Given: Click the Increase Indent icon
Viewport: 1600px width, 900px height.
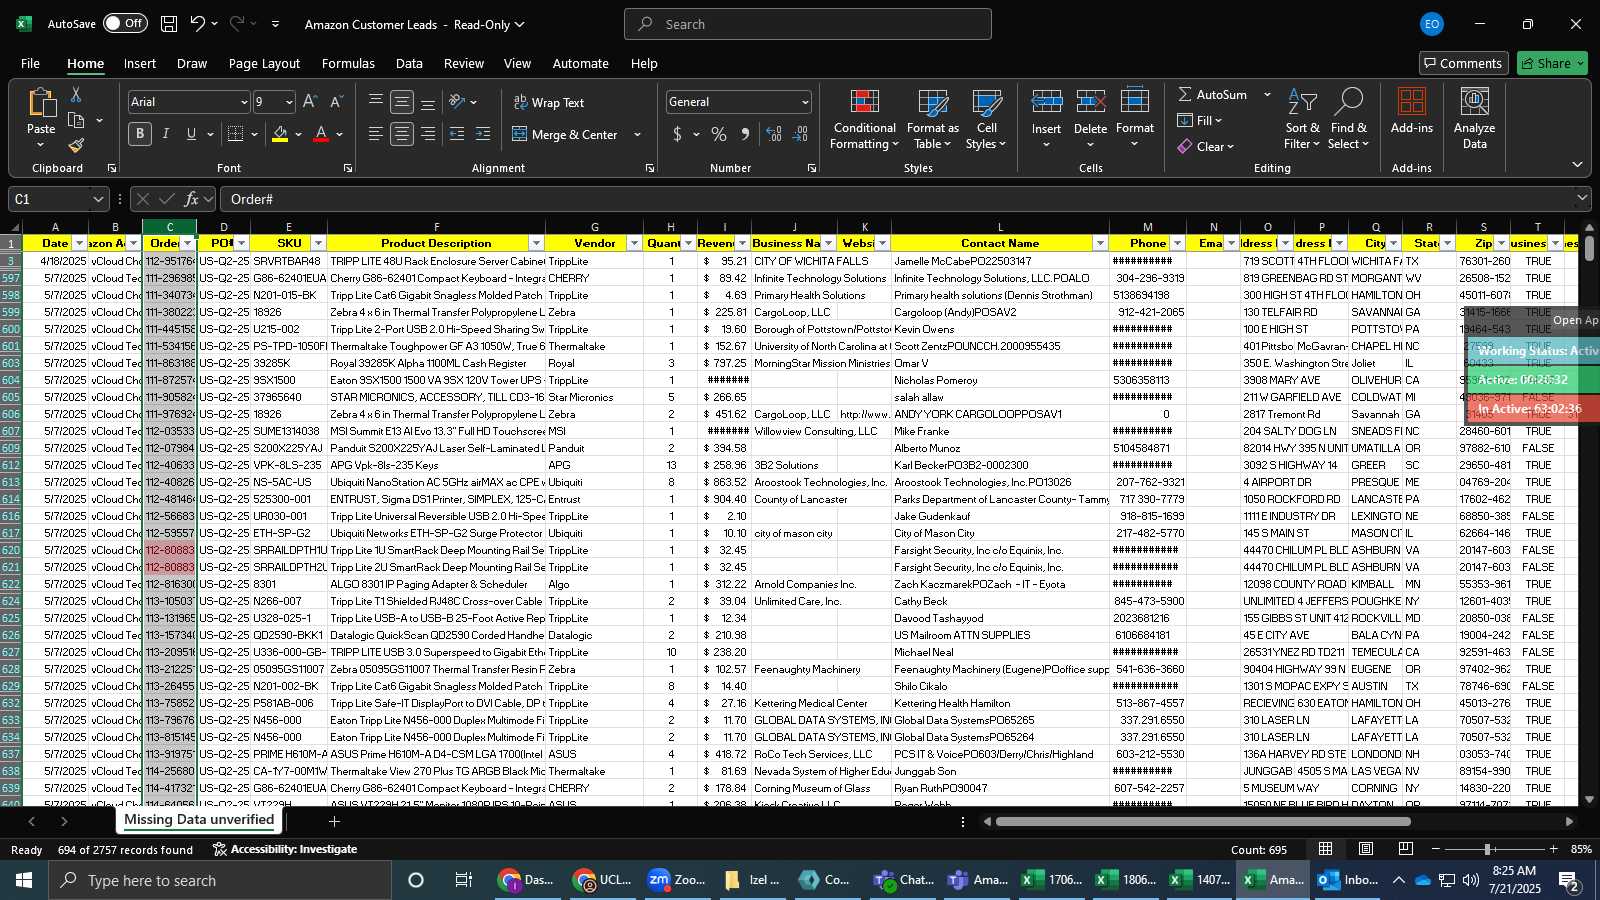Looking at the screenshot, I should [483, 134].
